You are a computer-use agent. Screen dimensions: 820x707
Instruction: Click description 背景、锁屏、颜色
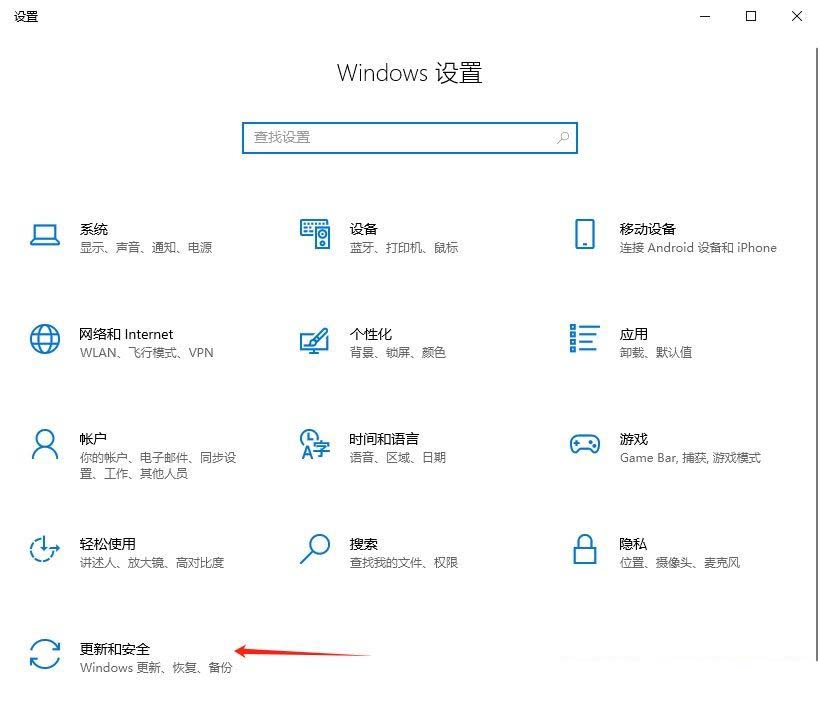(x=397, y=352)
